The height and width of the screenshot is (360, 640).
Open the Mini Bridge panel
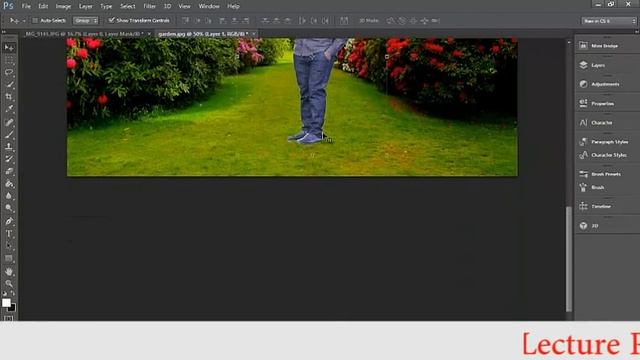[599, 46]
